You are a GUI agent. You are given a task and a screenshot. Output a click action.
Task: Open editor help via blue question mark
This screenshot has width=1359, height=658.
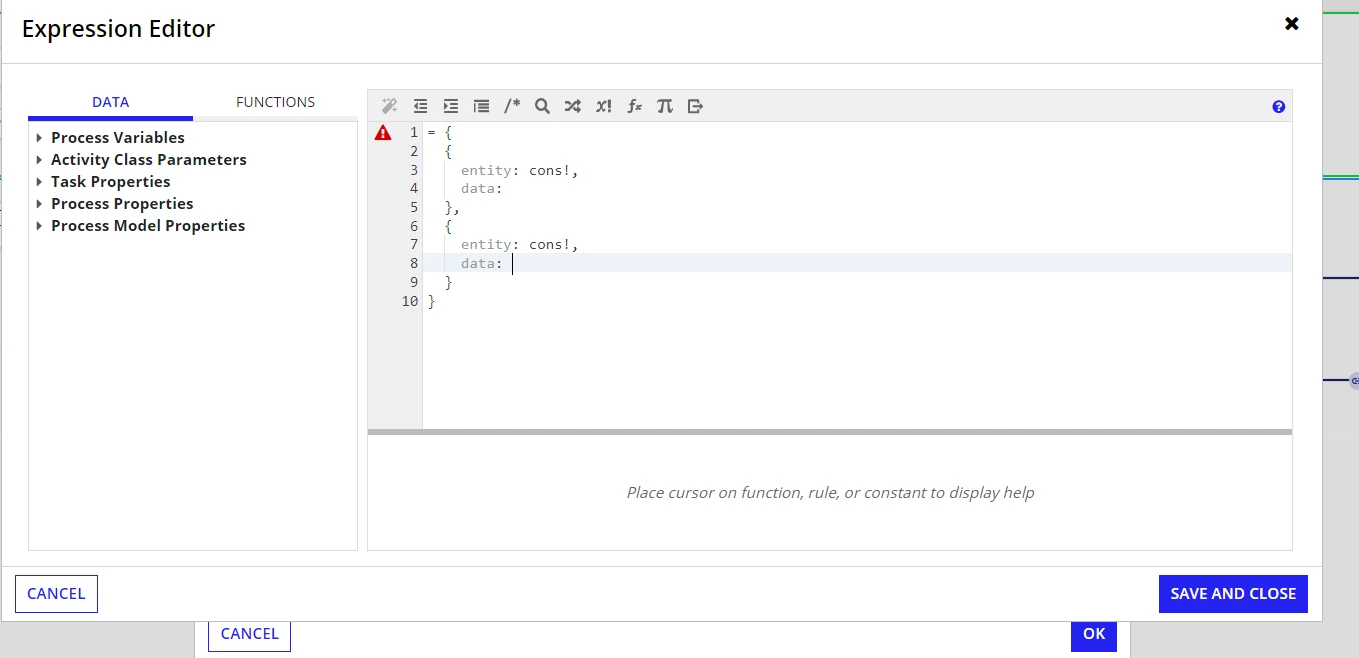point(1278,107)
